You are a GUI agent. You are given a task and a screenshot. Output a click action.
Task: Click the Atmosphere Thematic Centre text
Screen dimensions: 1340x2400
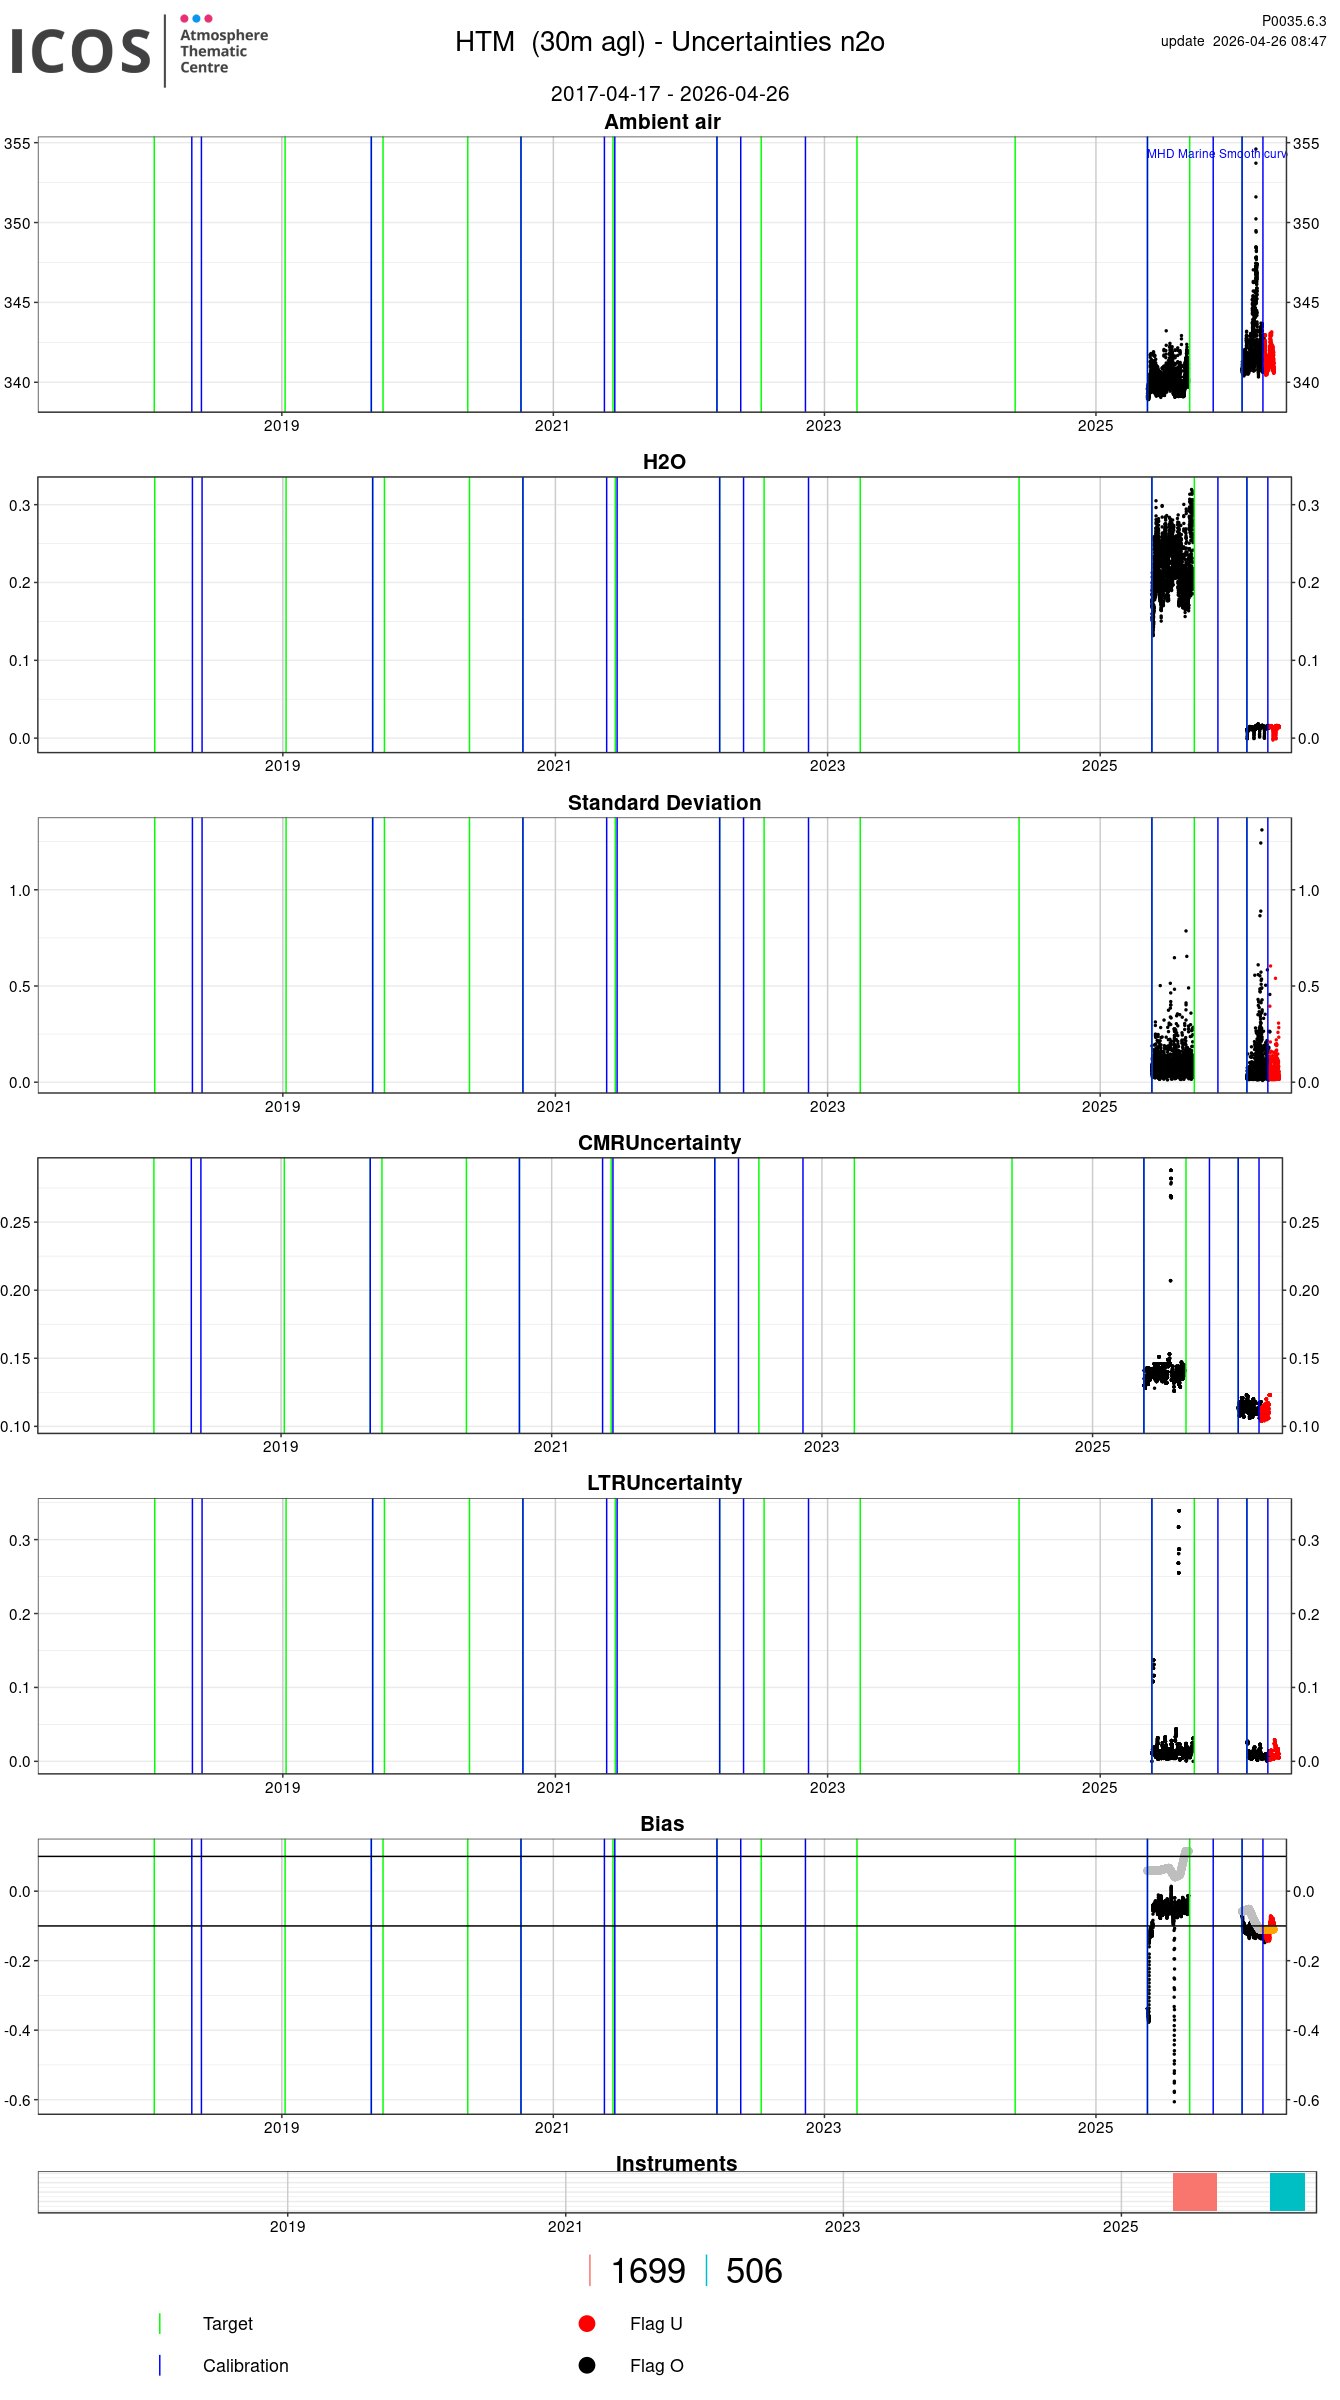coord(223,52)
